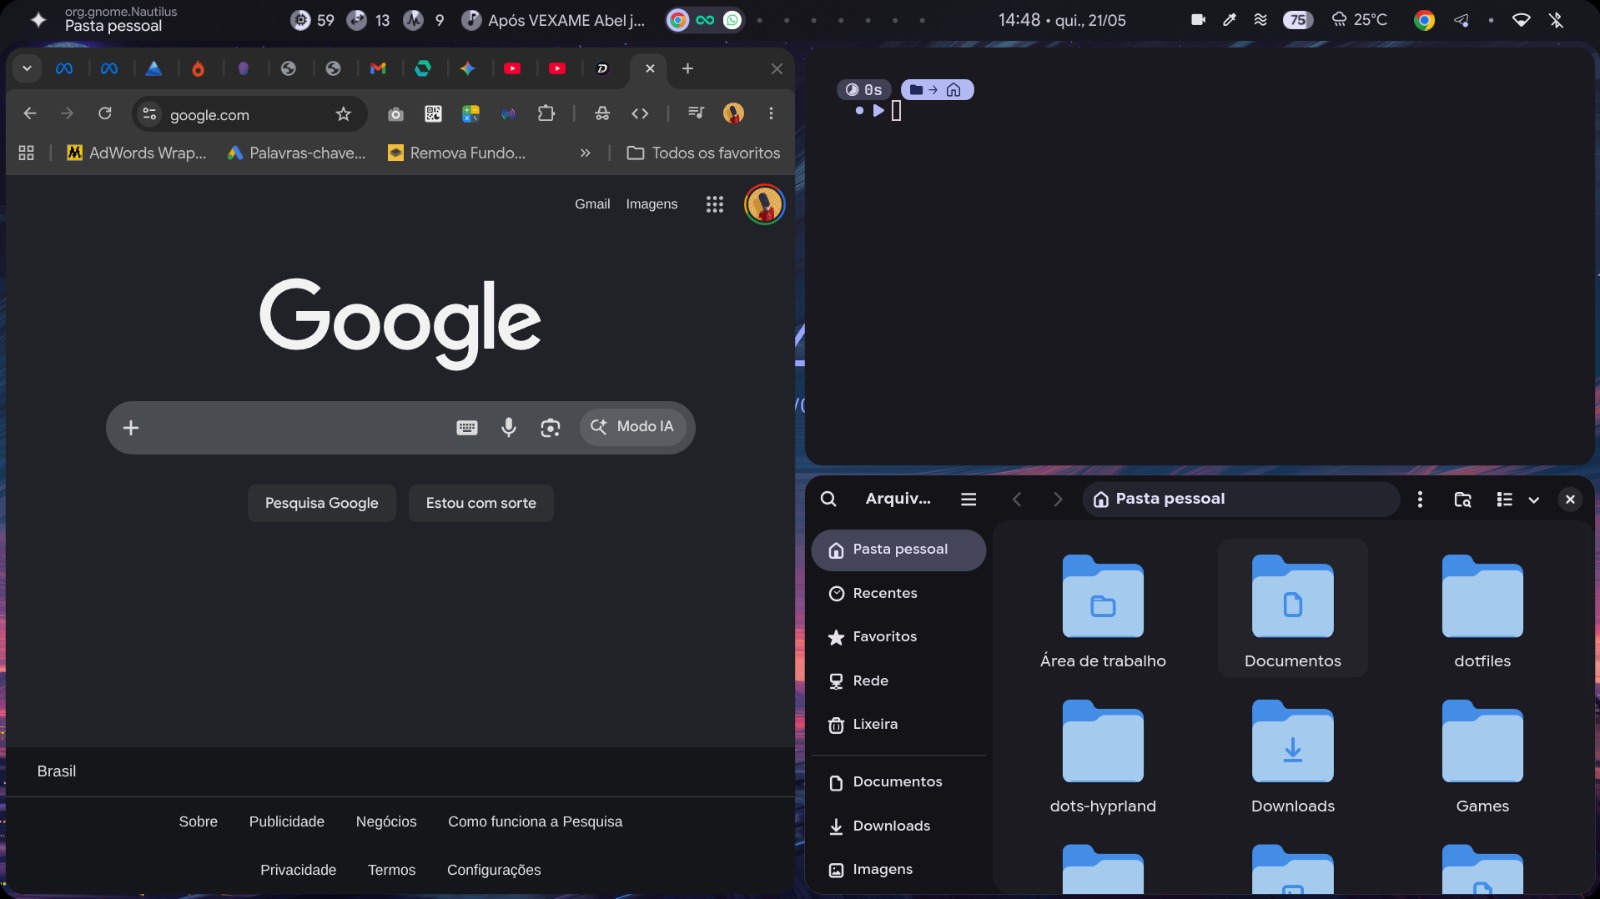Click the search-in-folder icon in Arquivos
Viewport: 1600px width, 899px height.
[x=1462, y=499]
